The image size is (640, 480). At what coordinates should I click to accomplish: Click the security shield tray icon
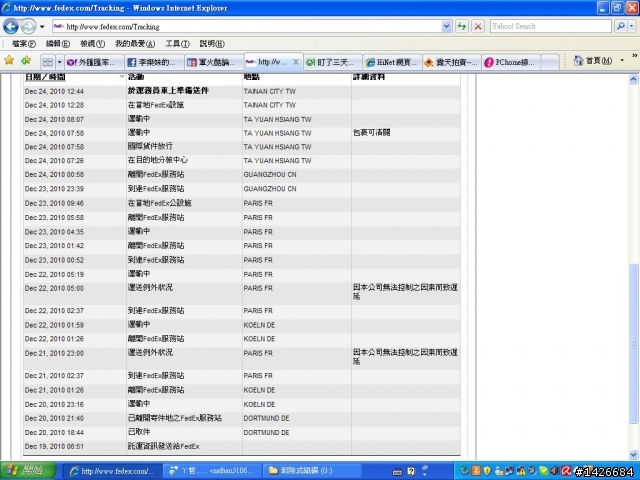[487, 471]
